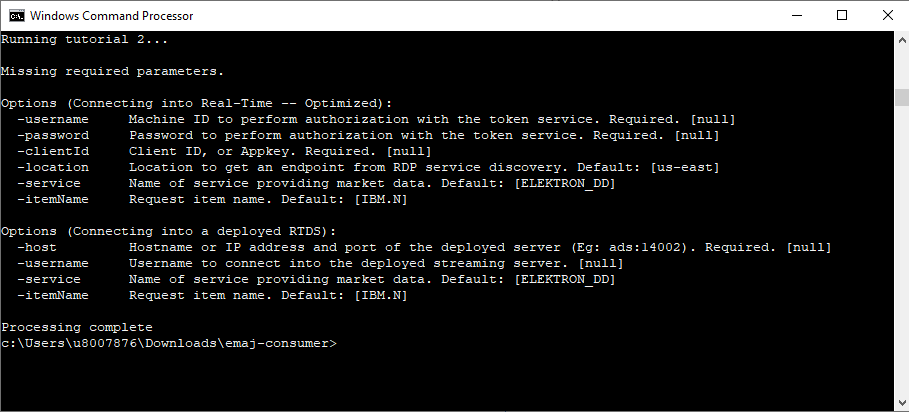This screenshot has width=909, height=412.
Task: Click the scrollbar down arrow
Action: [x=902, y=402]
